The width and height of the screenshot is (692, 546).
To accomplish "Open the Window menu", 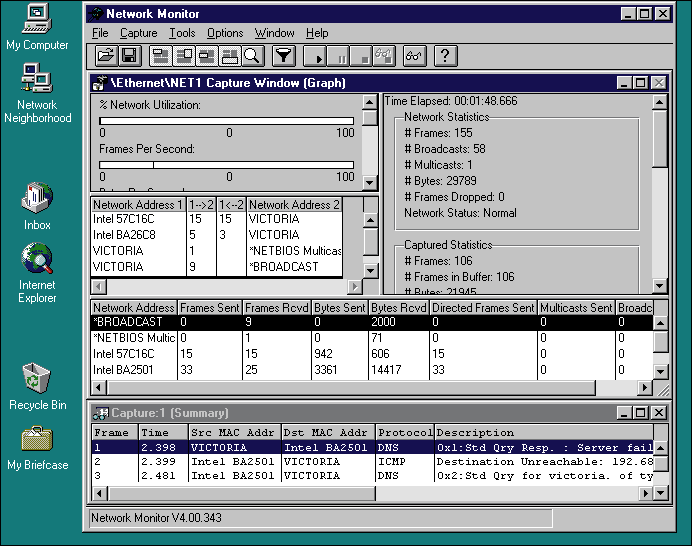I will (275, 33).
